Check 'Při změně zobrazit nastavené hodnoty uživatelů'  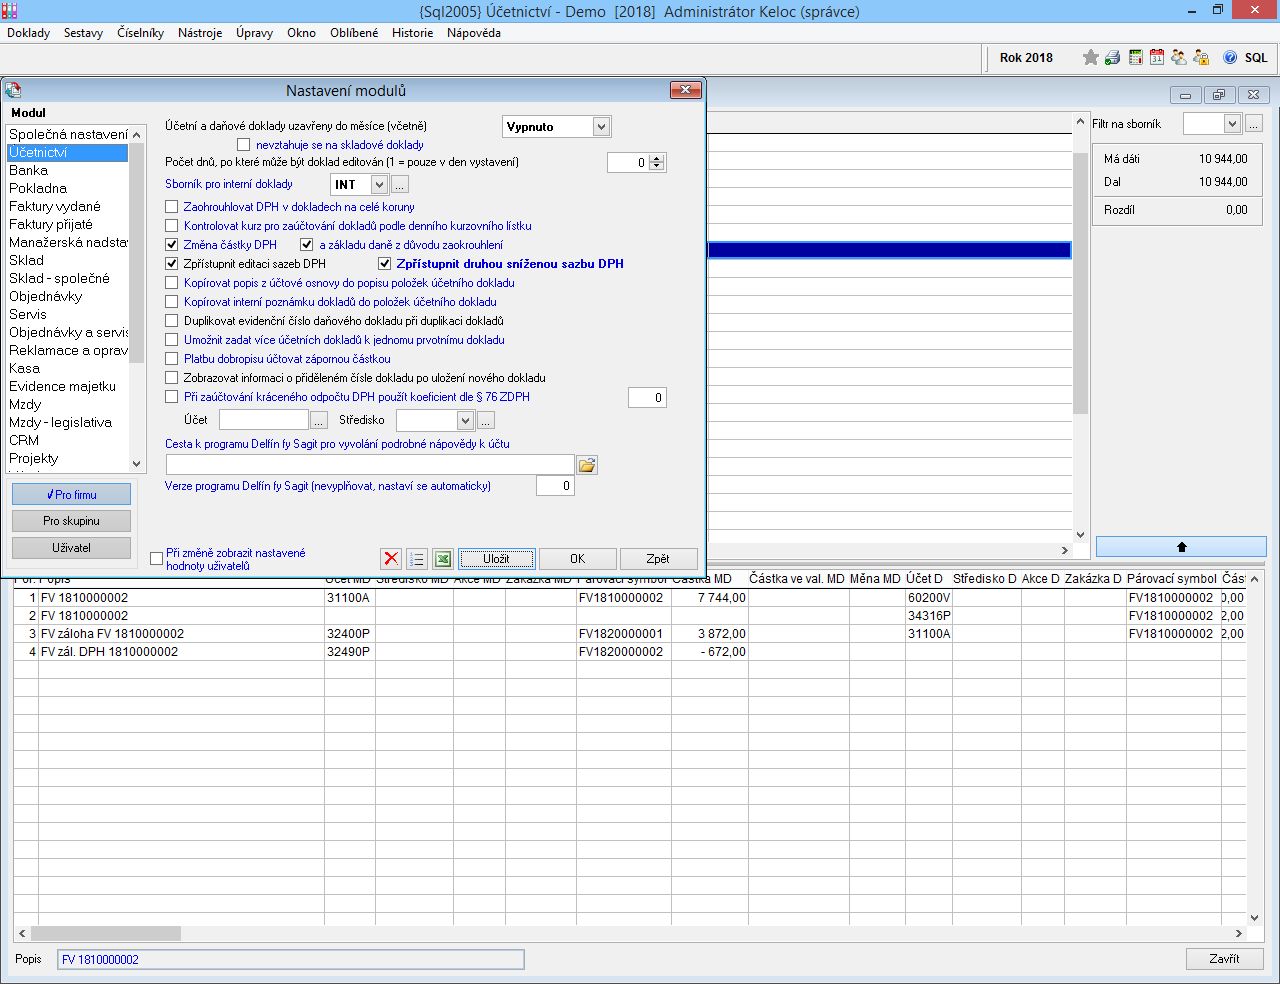coord(156,559)
